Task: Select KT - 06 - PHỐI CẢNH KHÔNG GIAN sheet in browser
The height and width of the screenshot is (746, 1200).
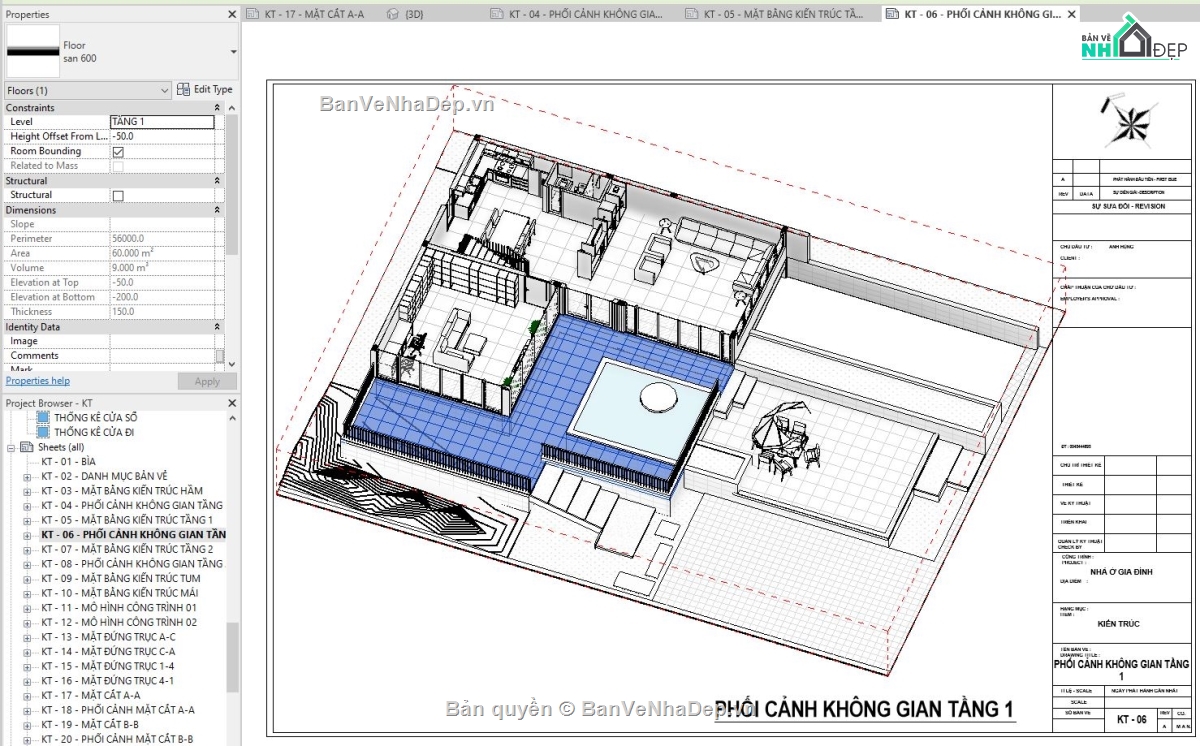Action: point(133,535)
